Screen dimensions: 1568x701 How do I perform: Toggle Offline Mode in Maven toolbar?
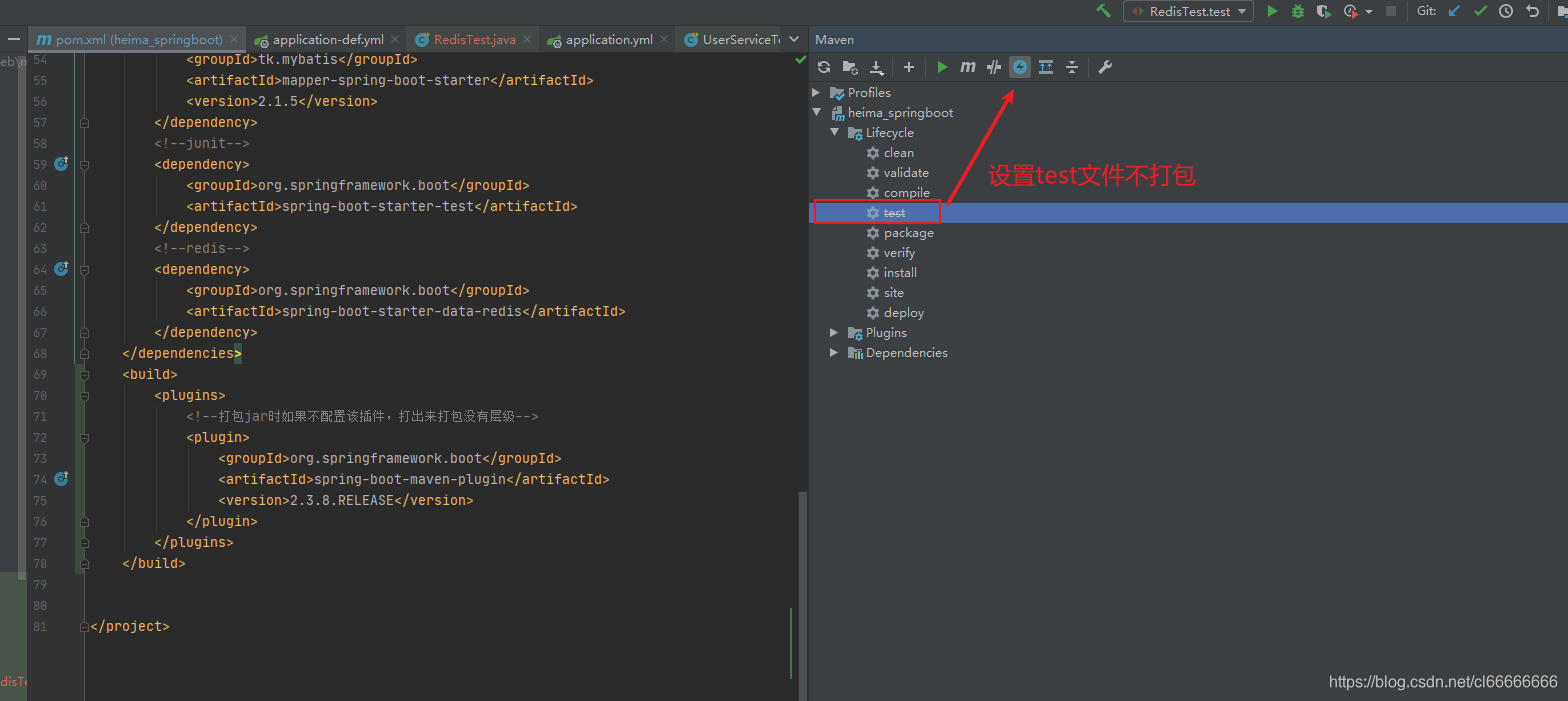pyautogui.click(x=994, y=67)
